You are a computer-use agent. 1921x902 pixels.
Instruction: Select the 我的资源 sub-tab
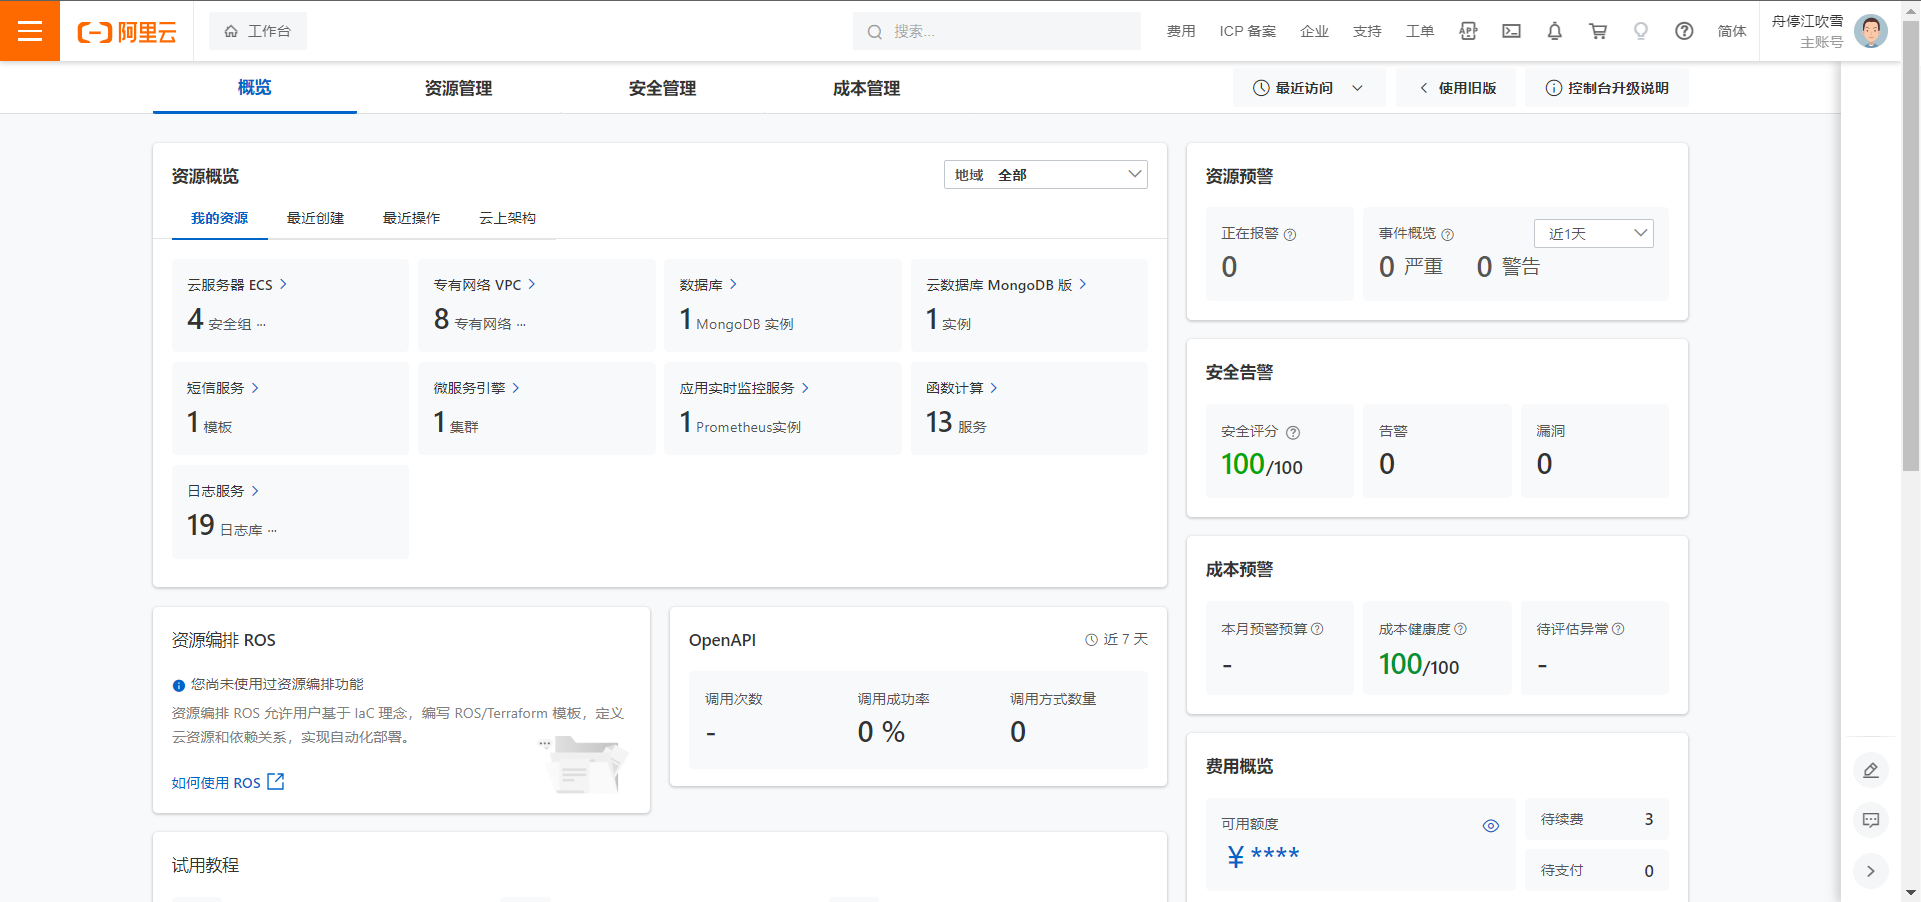220,218
